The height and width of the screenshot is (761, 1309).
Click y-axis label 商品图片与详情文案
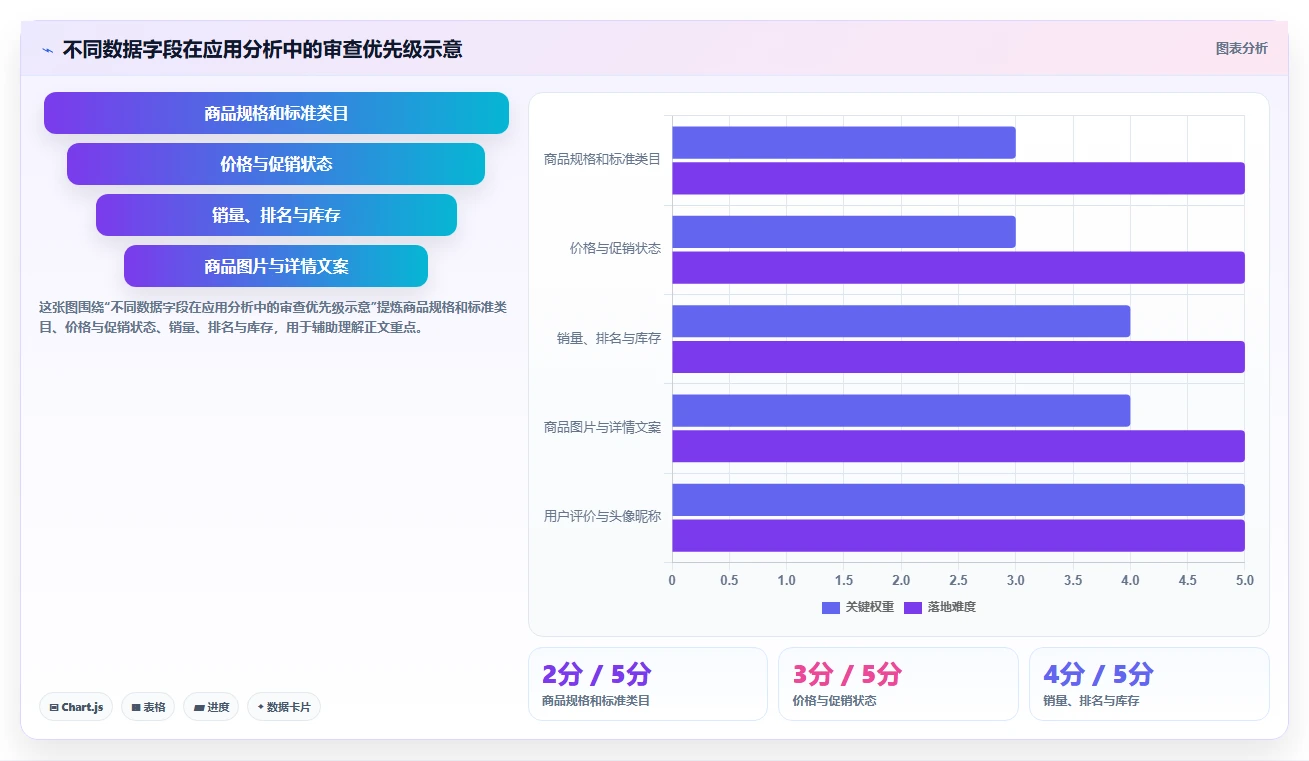[x=602, y=427]
